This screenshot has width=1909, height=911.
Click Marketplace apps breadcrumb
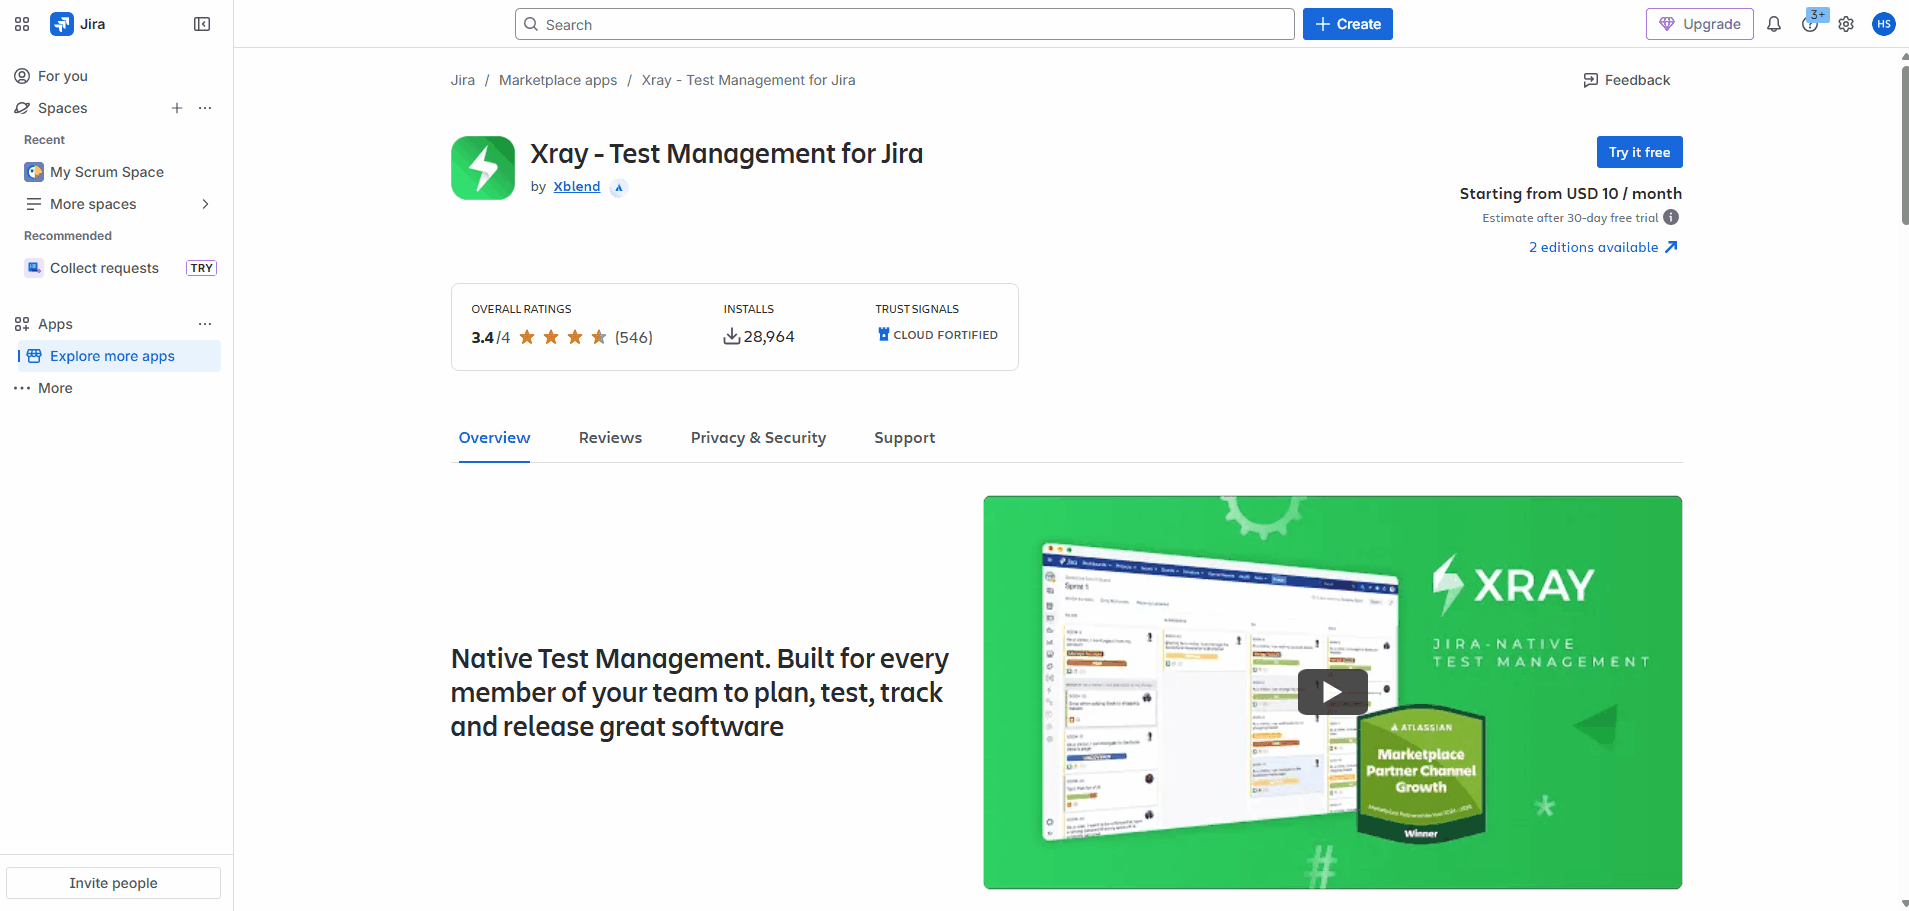[558, 80]
